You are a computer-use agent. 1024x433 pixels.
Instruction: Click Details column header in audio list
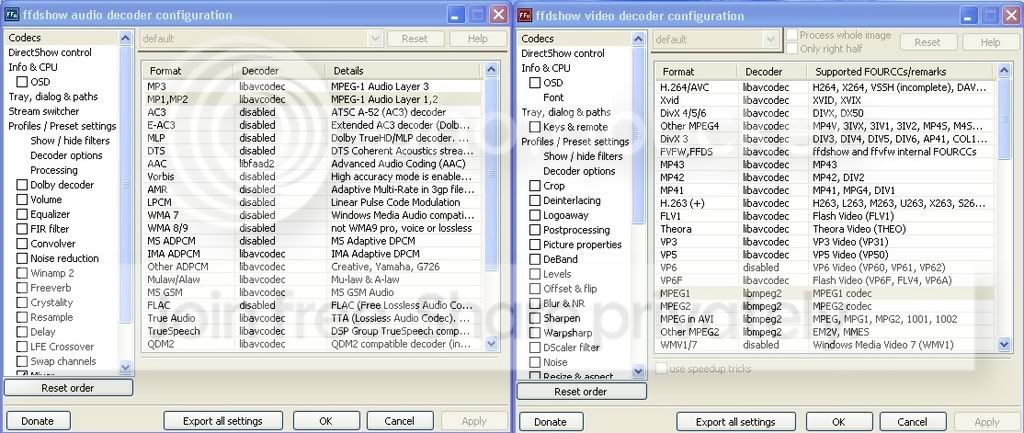[404, 70]
